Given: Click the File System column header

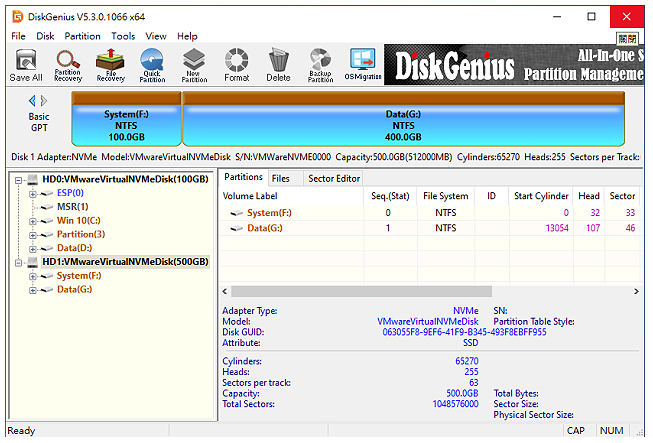Looking at the screenshot, I should [446, 196].
